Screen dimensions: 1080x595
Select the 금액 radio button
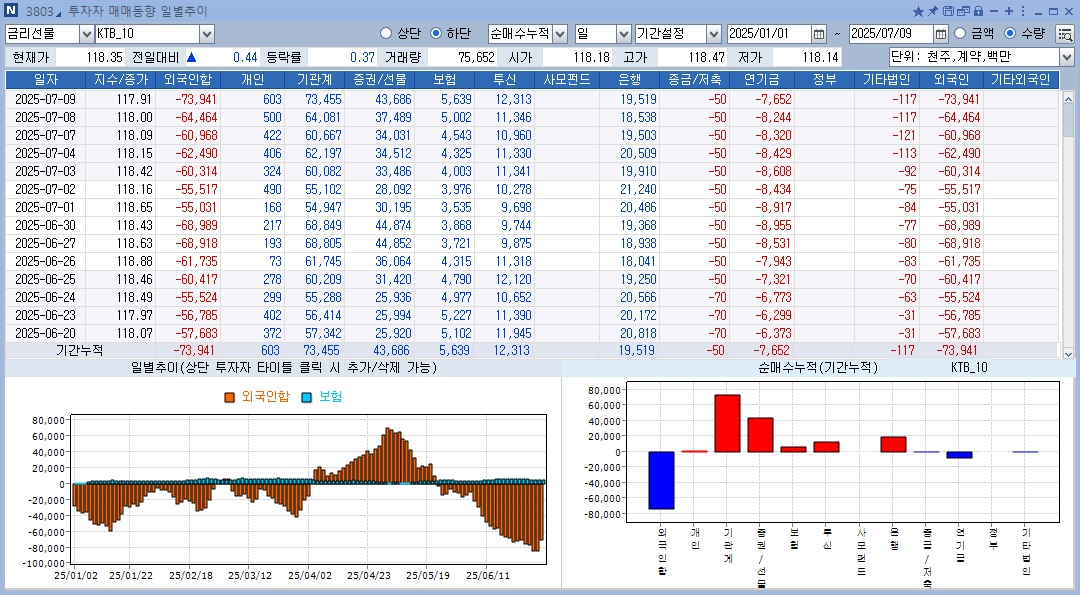coord(960,33)
